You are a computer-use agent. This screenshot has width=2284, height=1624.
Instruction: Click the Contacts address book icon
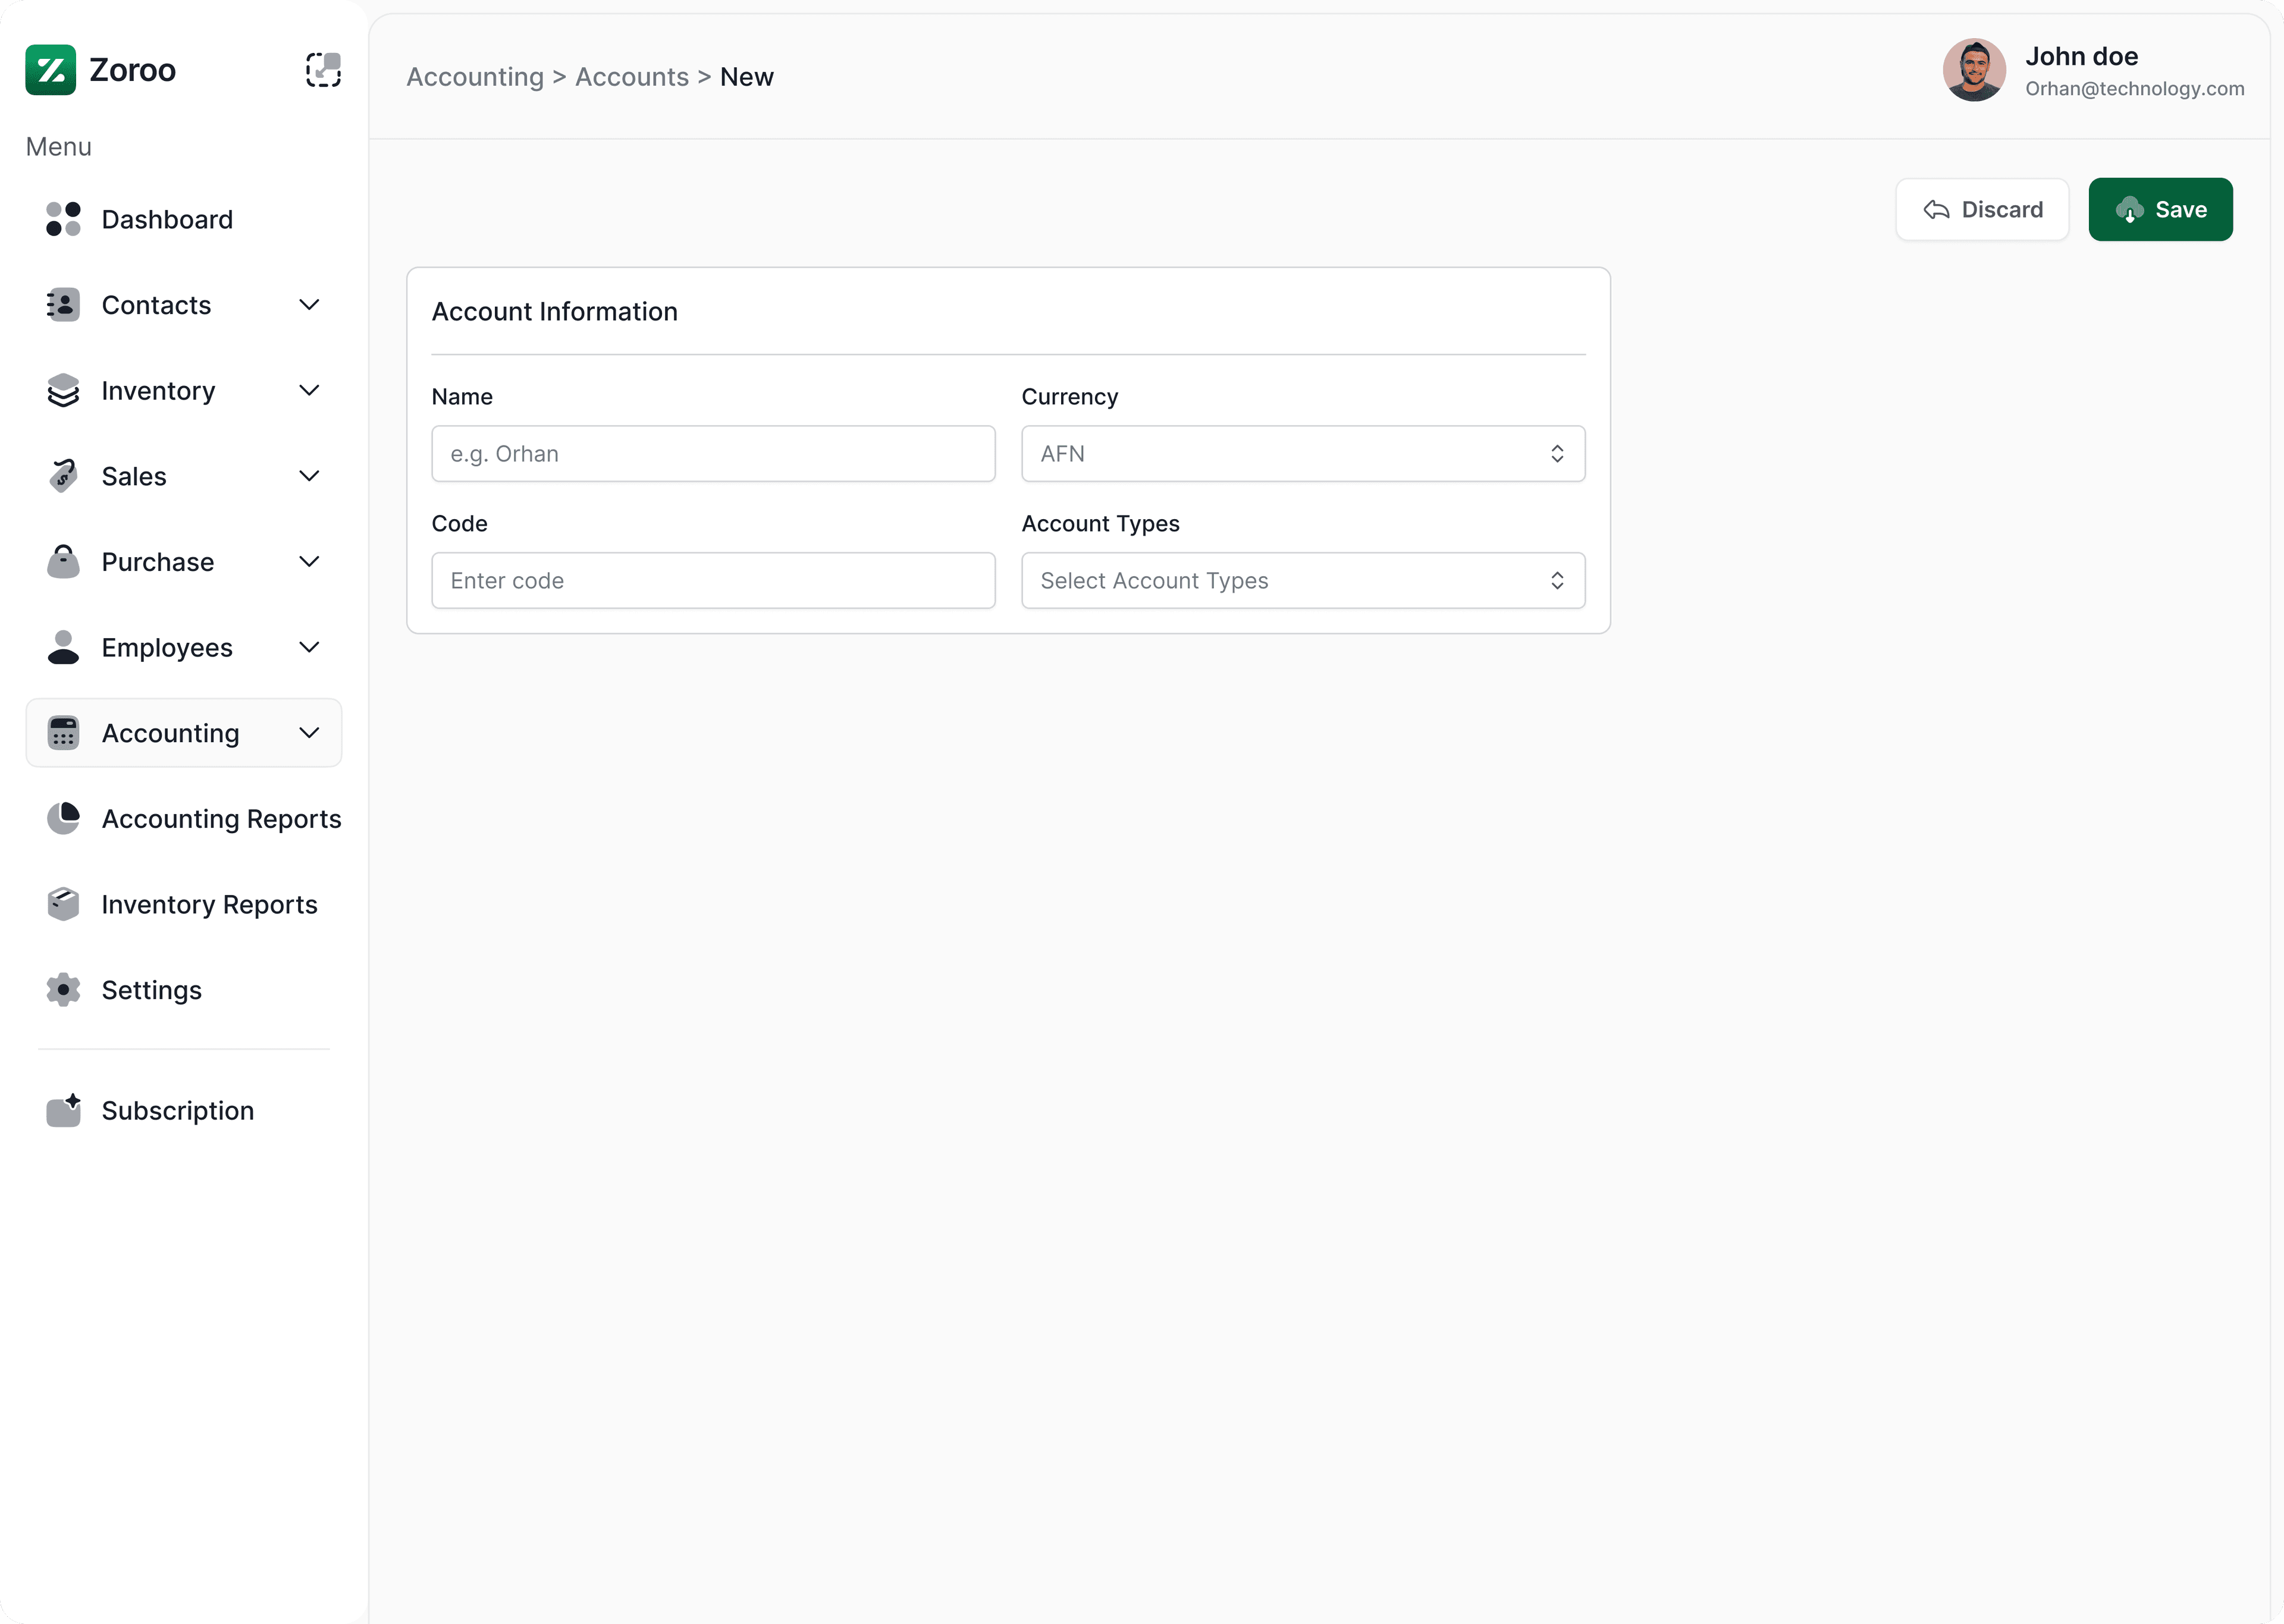tap(63, 305)
